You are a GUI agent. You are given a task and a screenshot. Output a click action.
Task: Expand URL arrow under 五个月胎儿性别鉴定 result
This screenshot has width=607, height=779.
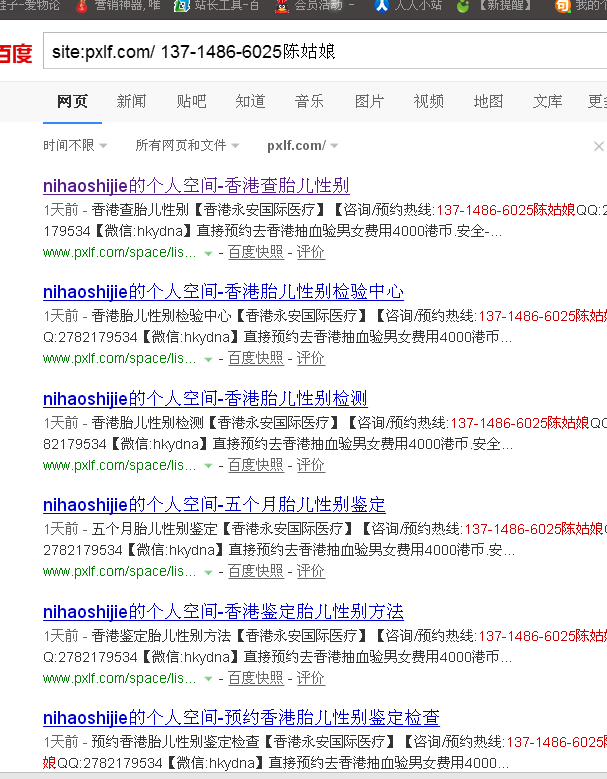click(208, 572)
